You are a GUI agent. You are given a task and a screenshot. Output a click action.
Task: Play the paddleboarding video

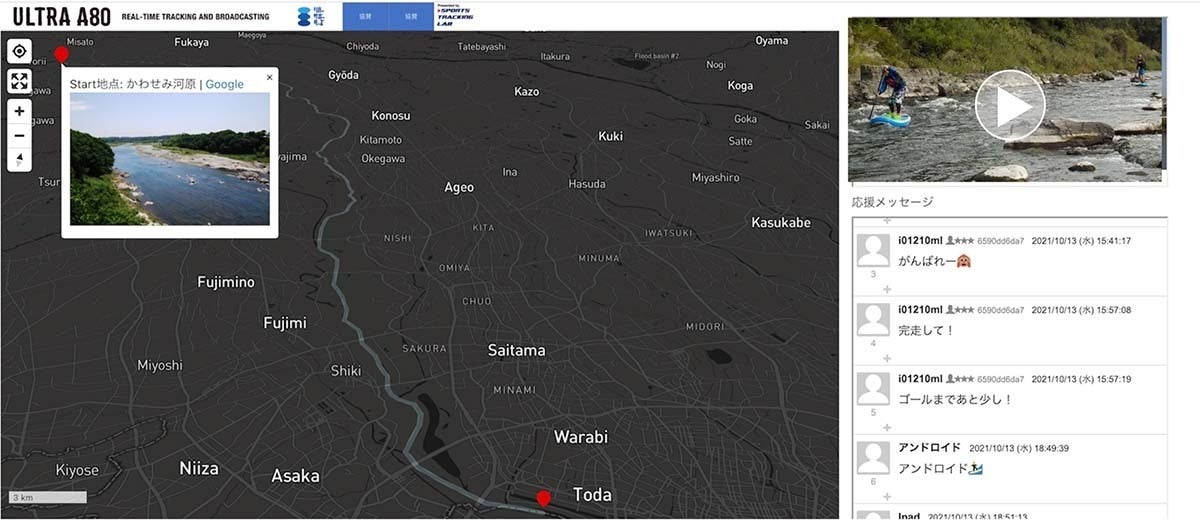1009,105
